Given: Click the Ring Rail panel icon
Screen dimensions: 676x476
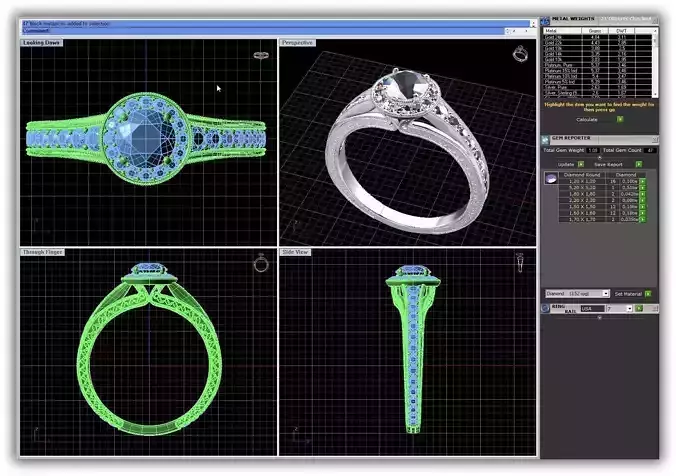Looking at the screenshot, I should pyautogui.click(x=545, y=308).
